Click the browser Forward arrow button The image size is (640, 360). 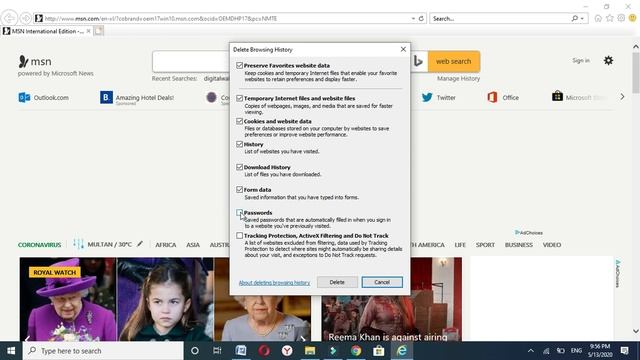point(26,18)
